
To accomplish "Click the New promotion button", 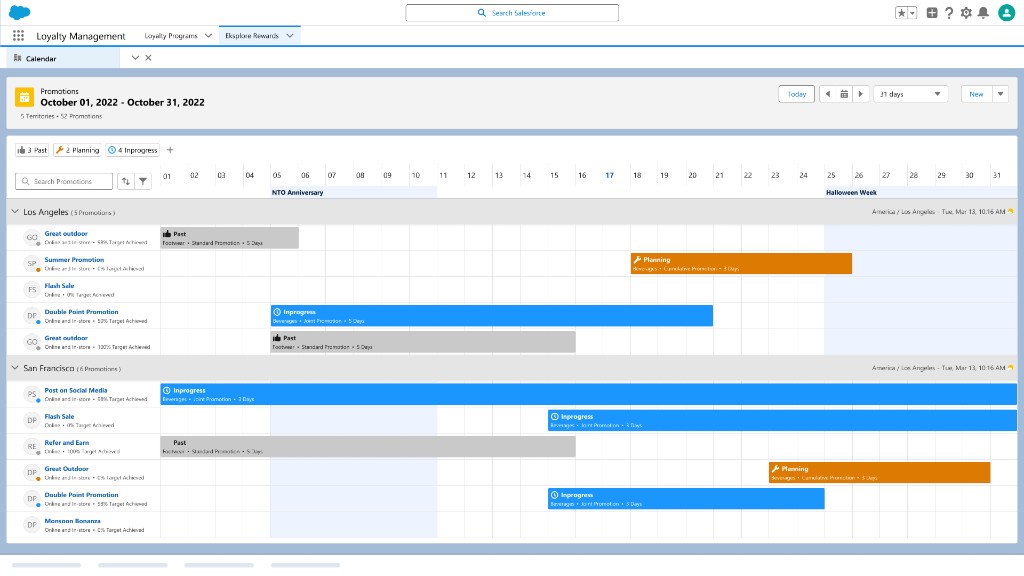I will pos(976,94).
